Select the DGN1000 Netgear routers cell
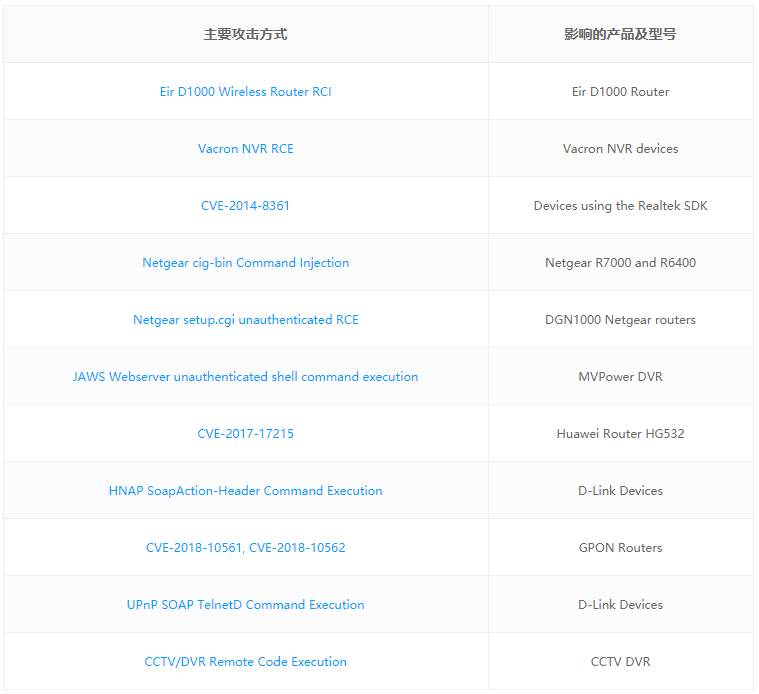The width and height of the screenshot is (759, 694). [x=621, y=320]
